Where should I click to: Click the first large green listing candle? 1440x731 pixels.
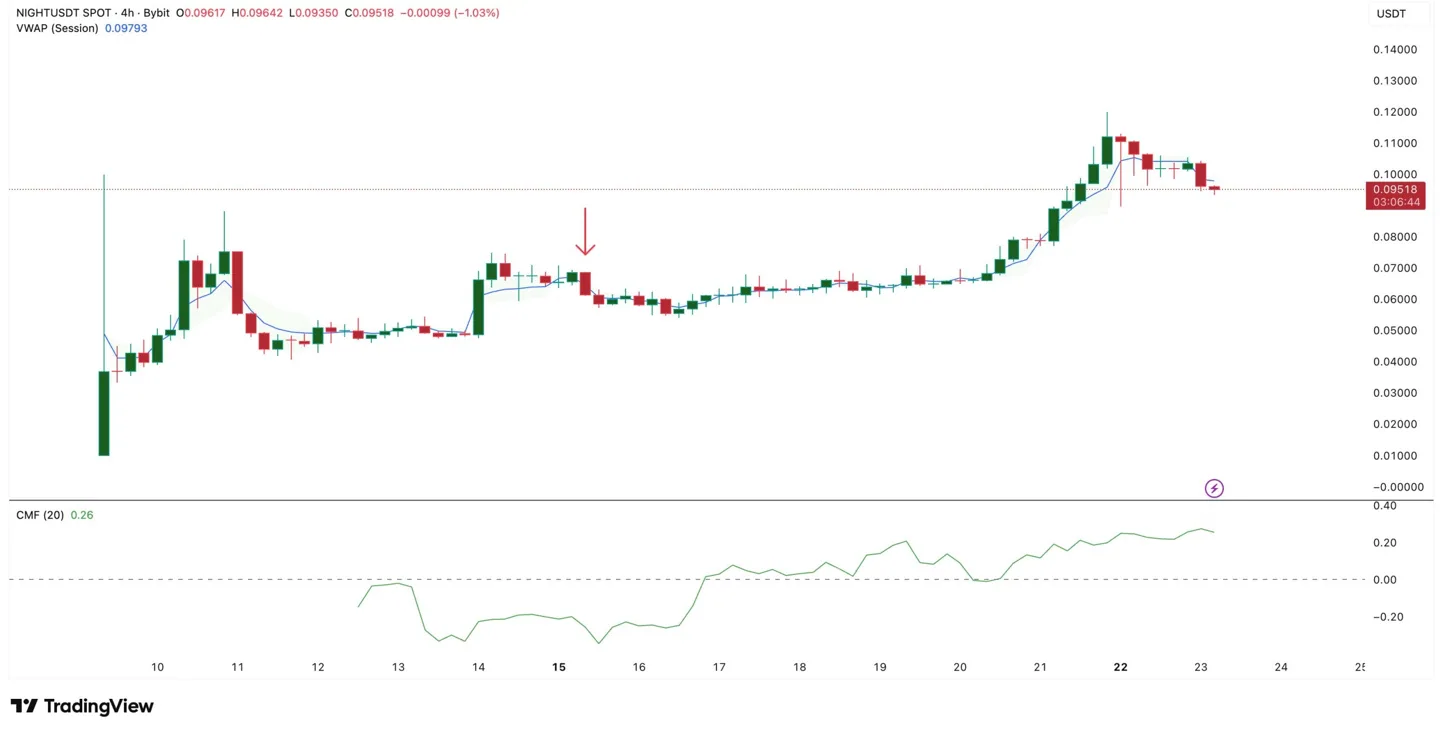tap(104, 413)
